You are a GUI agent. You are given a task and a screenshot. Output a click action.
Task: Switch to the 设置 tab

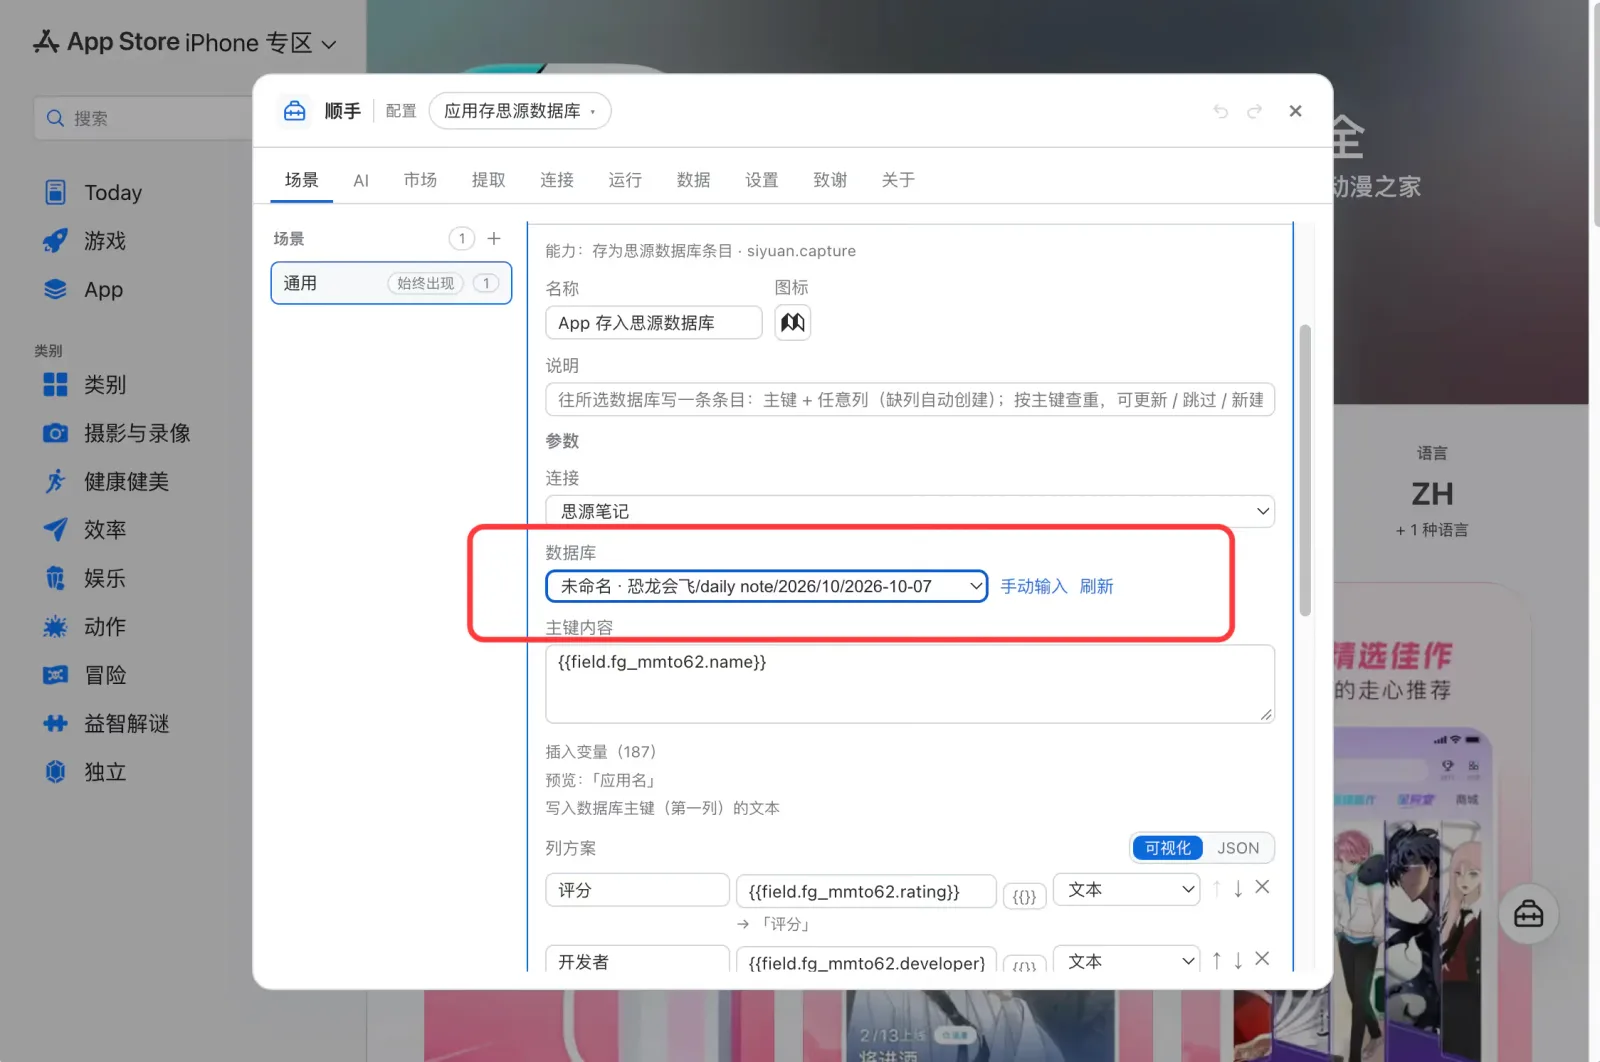pos(761,180)
